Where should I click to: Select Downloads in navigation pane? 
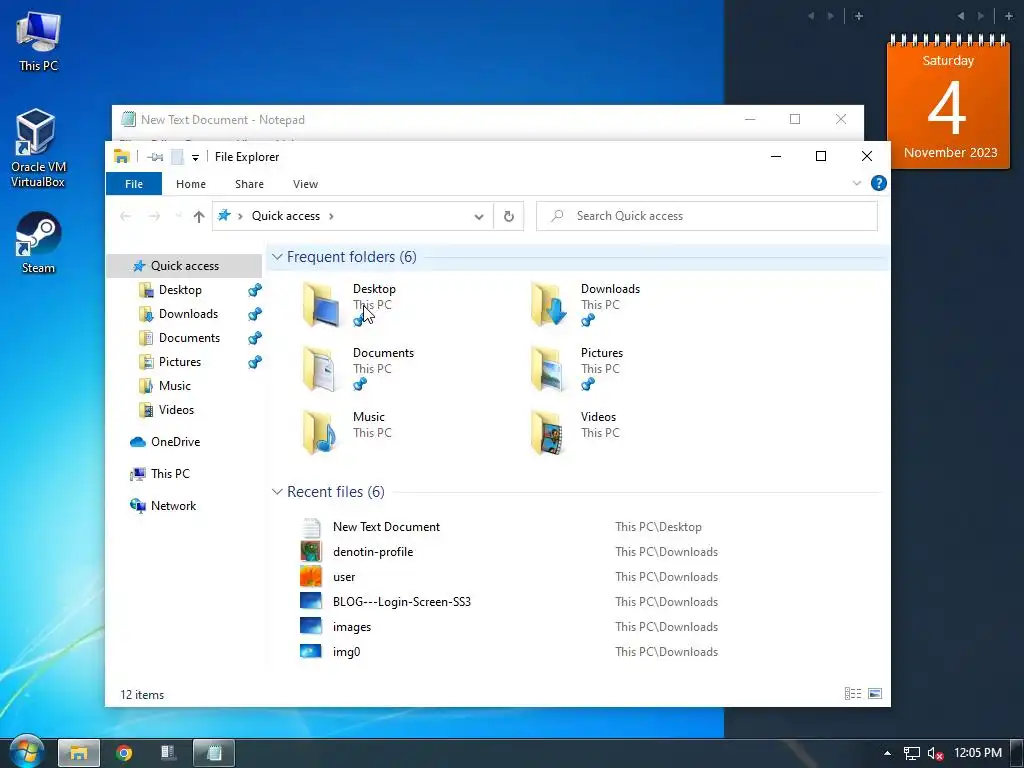pyautogui.click(x=188, y=314)
